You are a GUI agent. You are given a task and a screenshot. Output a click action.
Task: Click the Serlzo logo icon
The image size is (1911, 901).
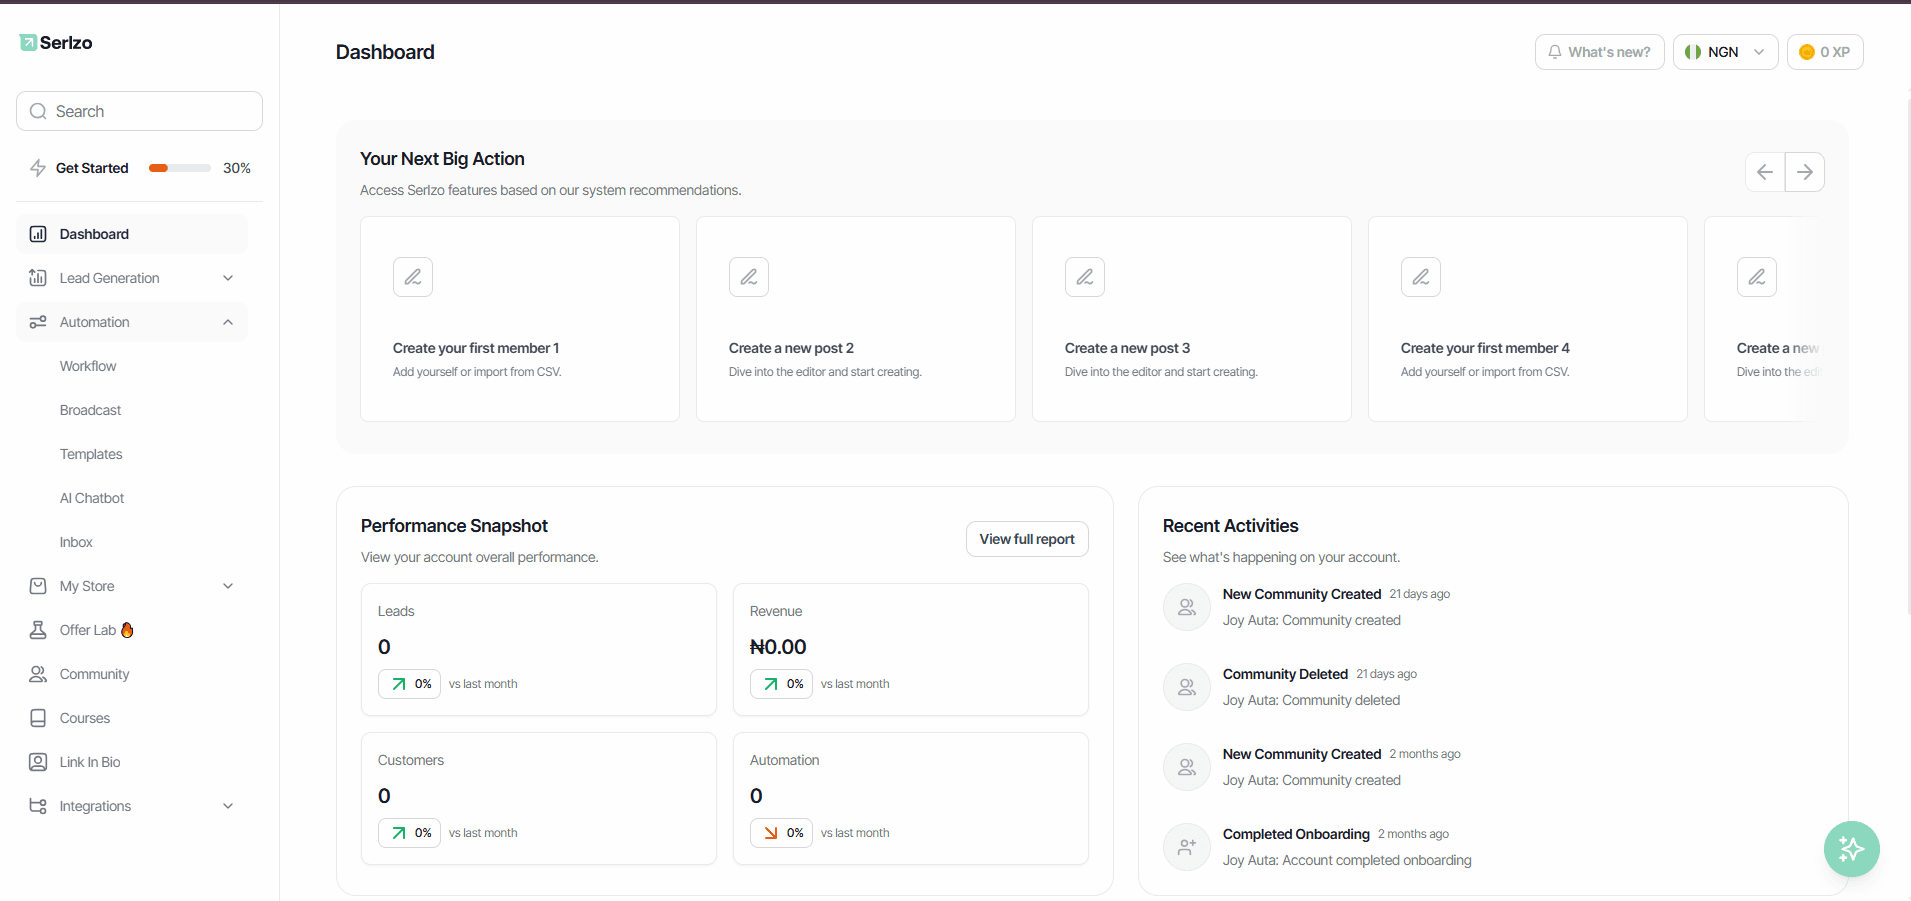coord(28,42)
